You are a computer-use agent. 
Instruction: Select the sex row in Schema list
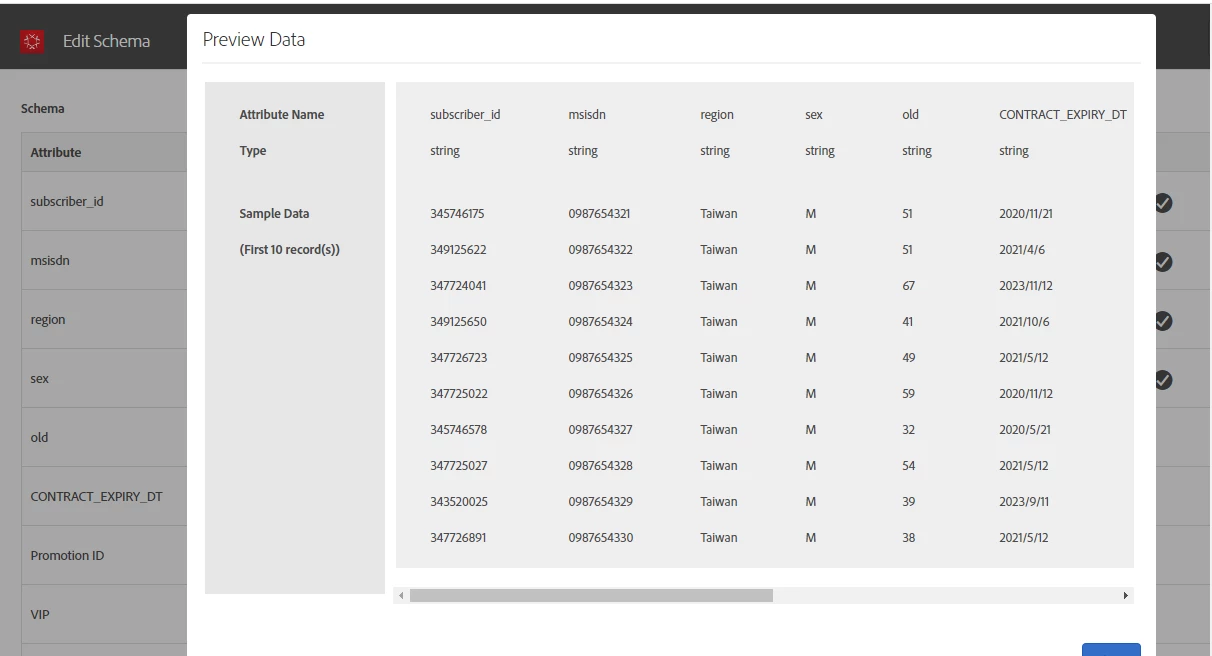click(104, 378)
